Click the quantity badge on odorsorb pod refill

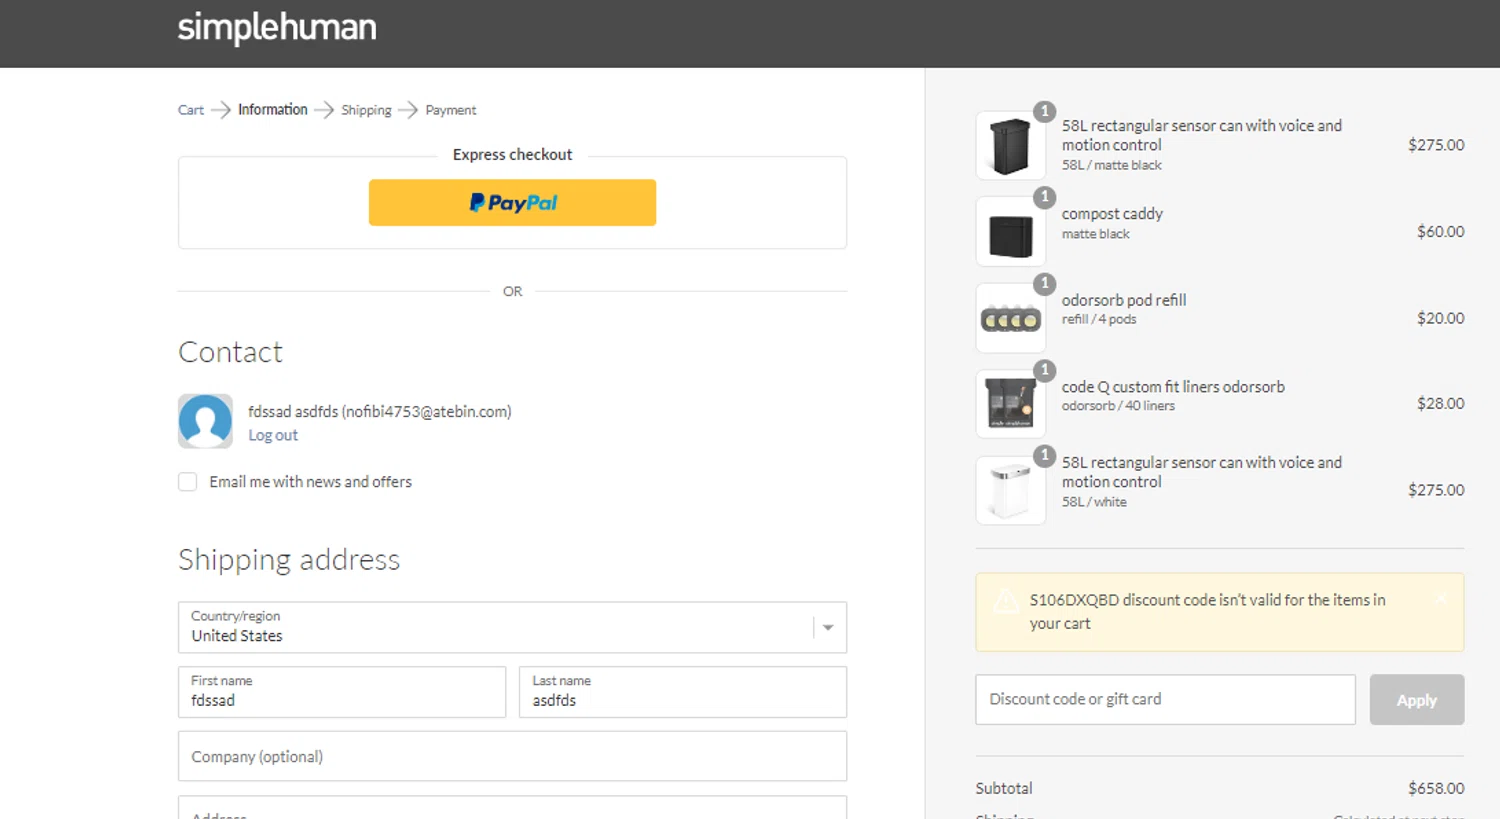(x=1044, y=283)
